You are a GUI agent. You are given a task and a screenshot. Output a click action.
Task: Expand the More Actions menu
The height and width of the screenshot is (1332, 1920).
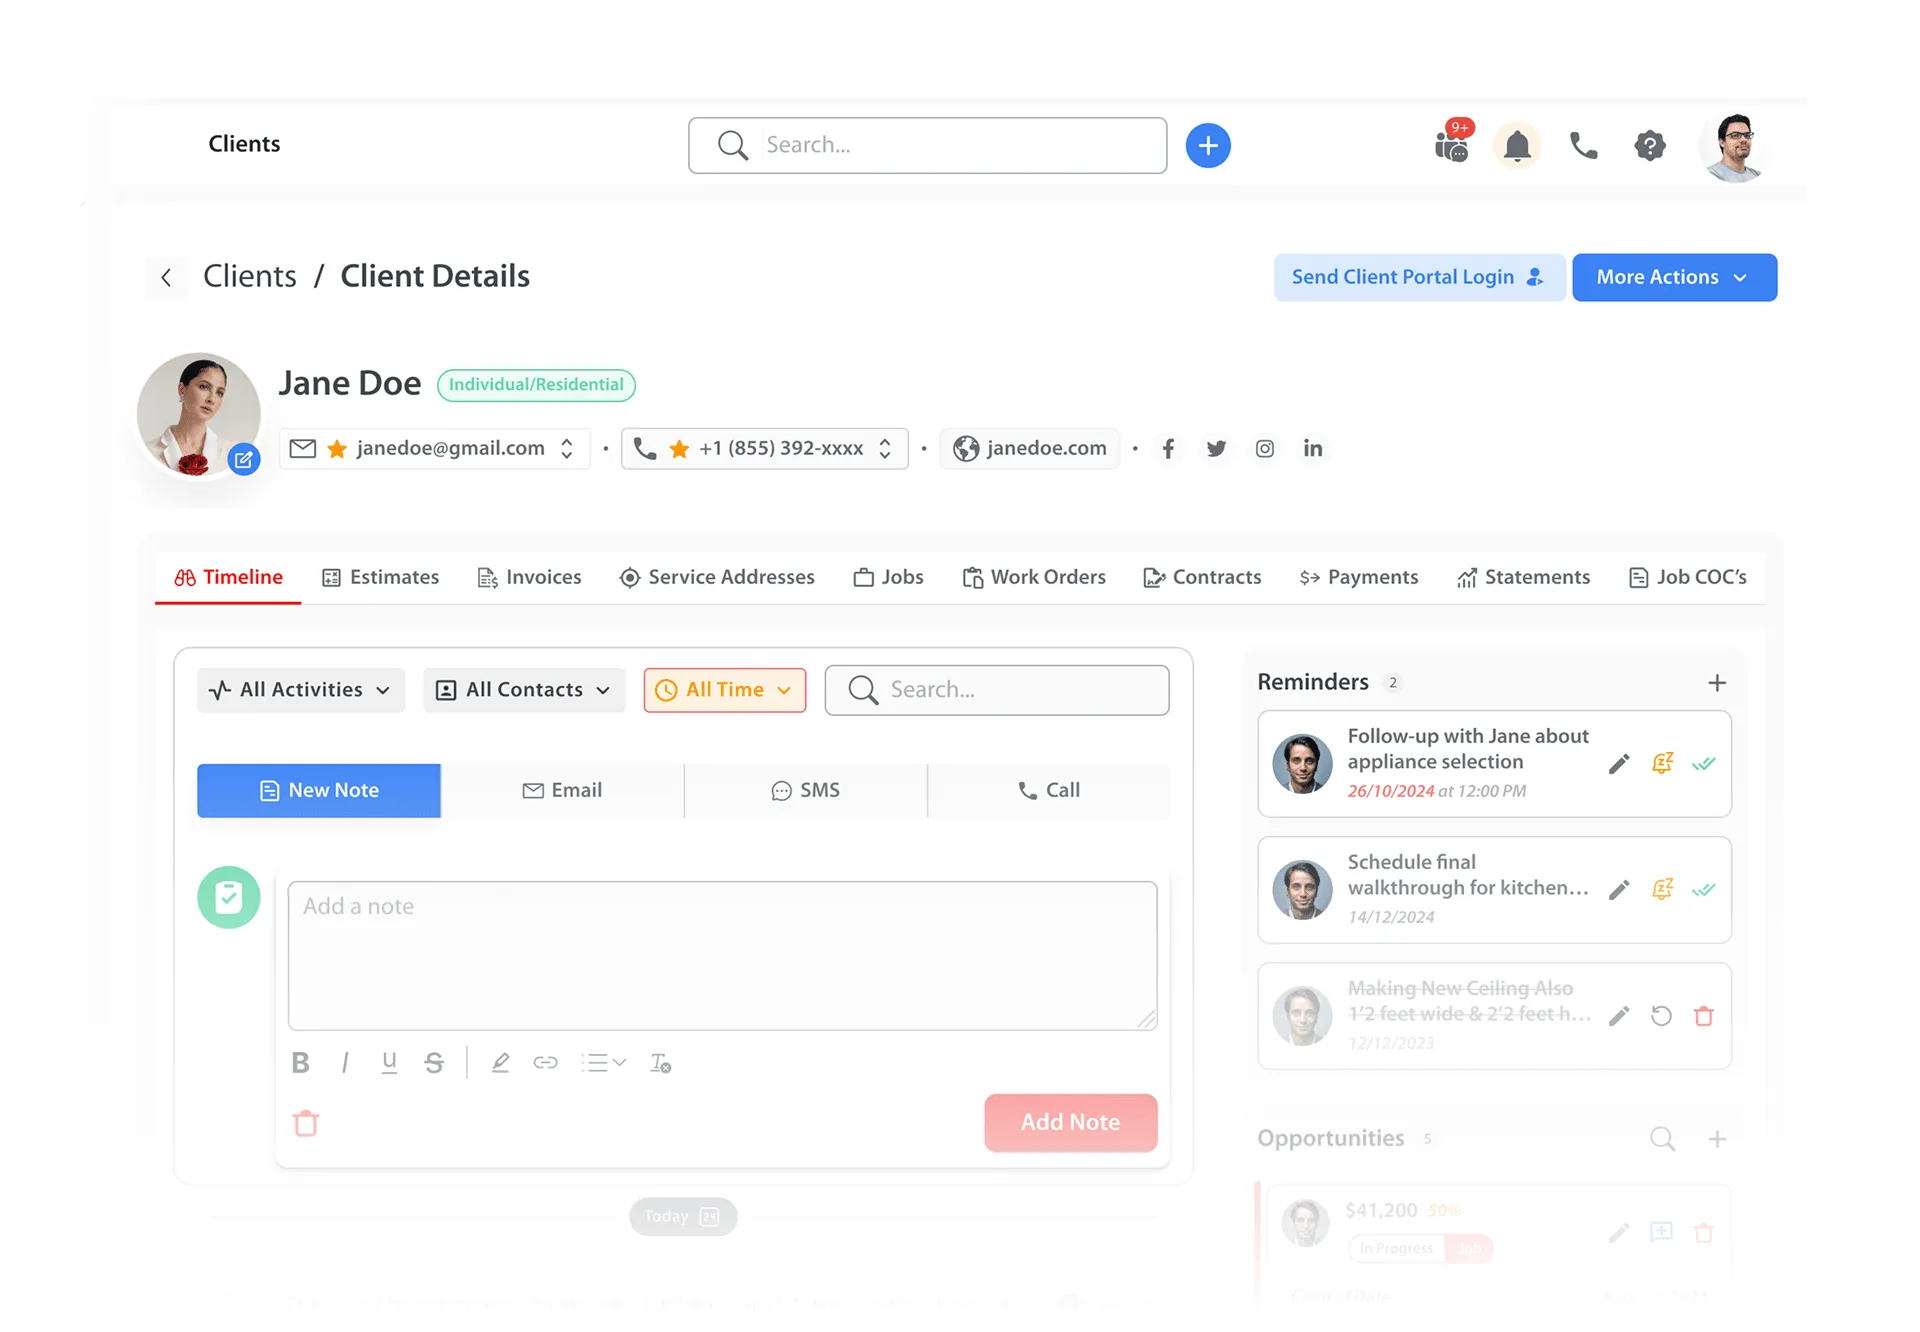click(1673, 277)
